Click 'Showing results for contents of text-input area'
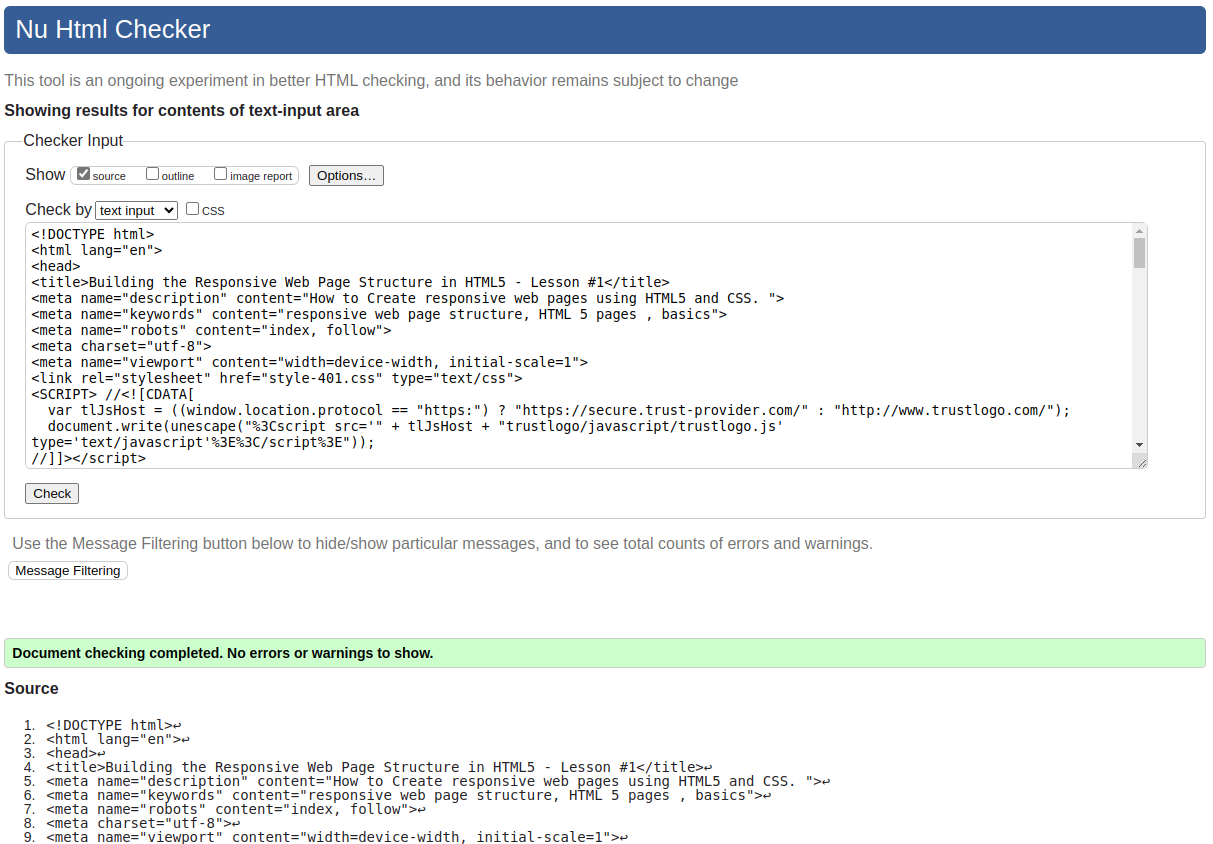Viewport: 1213px width, 844px height. click(181, 110)
